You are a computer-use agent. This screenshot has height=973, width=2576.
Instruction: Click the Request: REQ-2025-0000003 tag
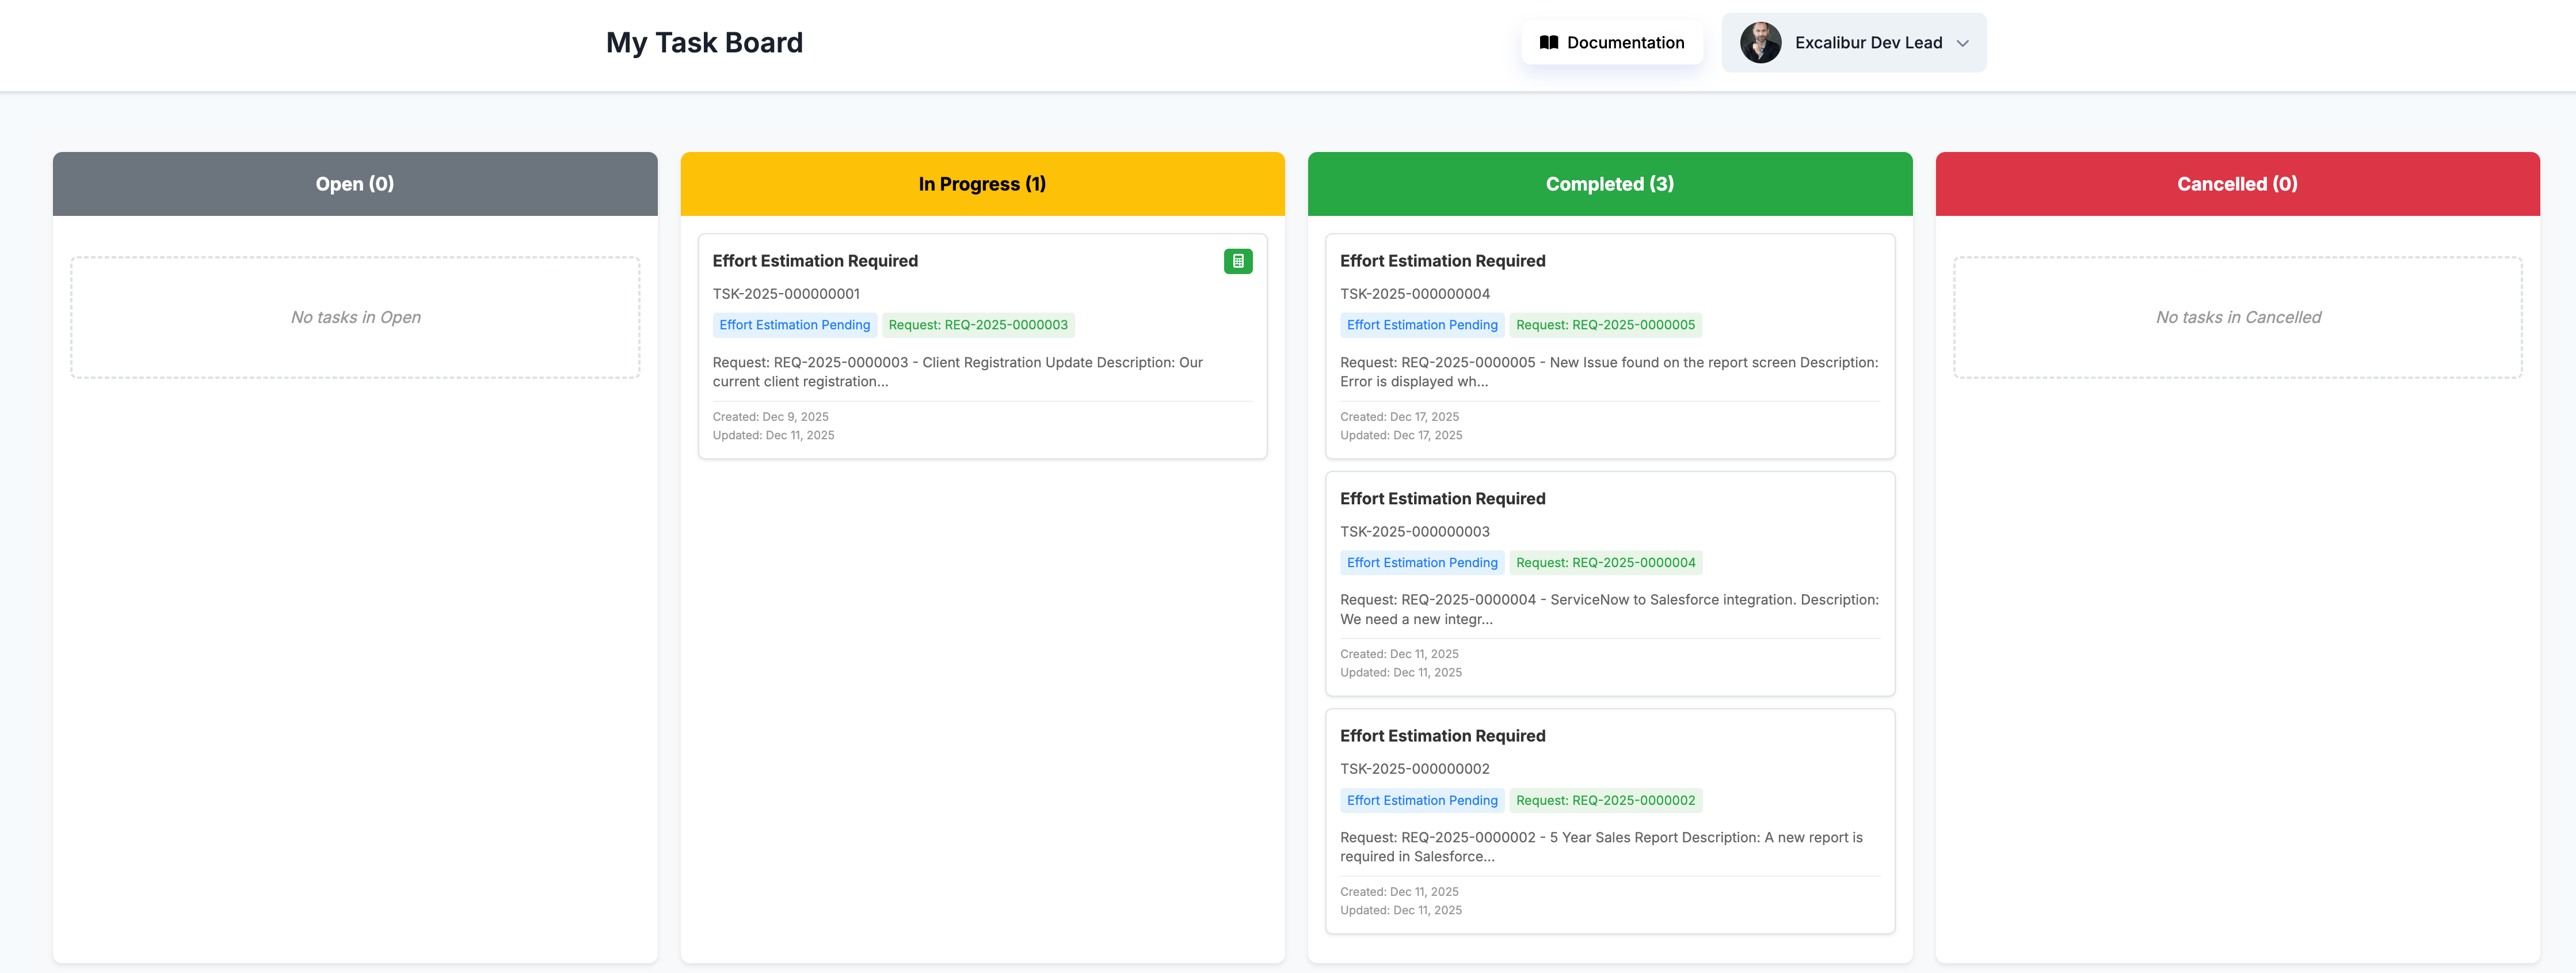tap(977, 325)
